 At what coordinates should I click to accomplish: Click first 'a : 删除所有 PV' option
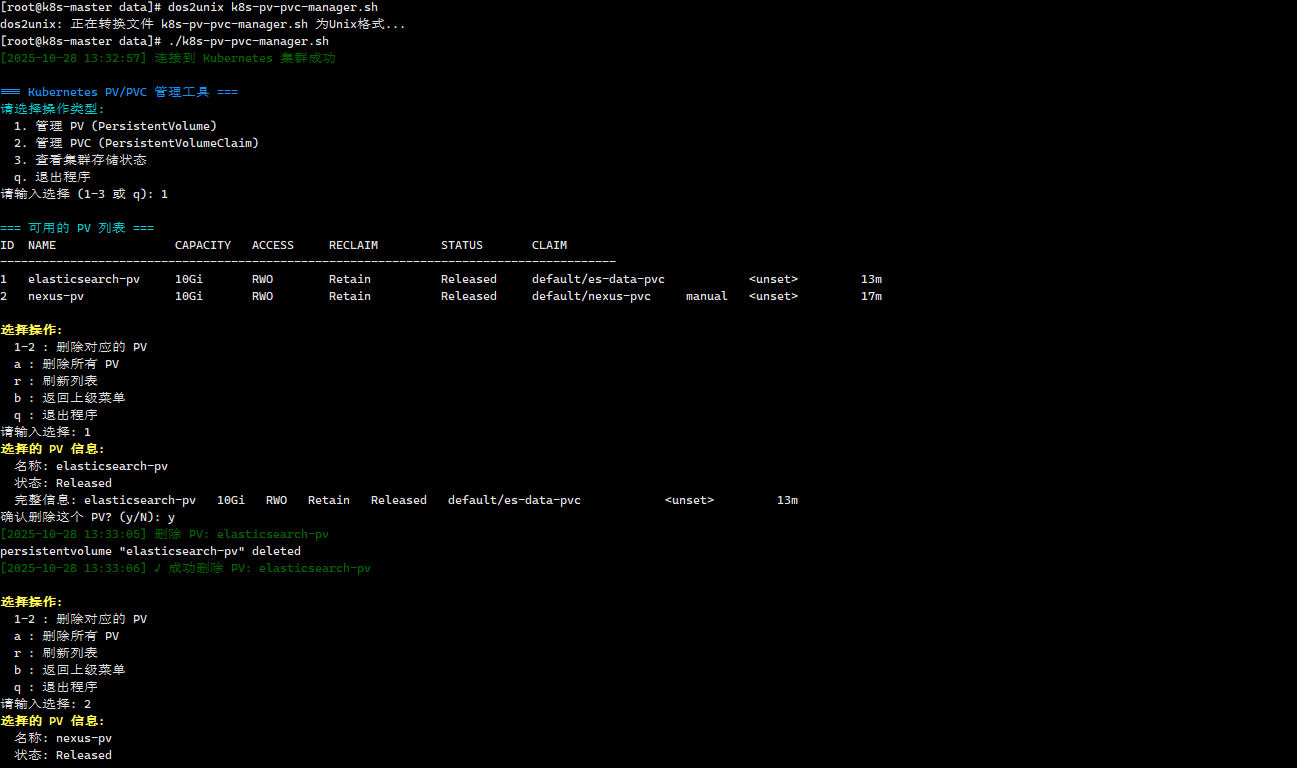(x=66, y=364)
